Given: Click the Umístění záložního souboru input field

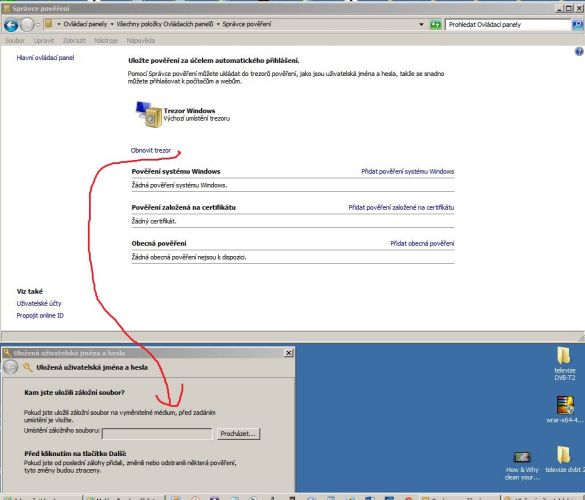Looking at the screenshot, I should [157, 434].
